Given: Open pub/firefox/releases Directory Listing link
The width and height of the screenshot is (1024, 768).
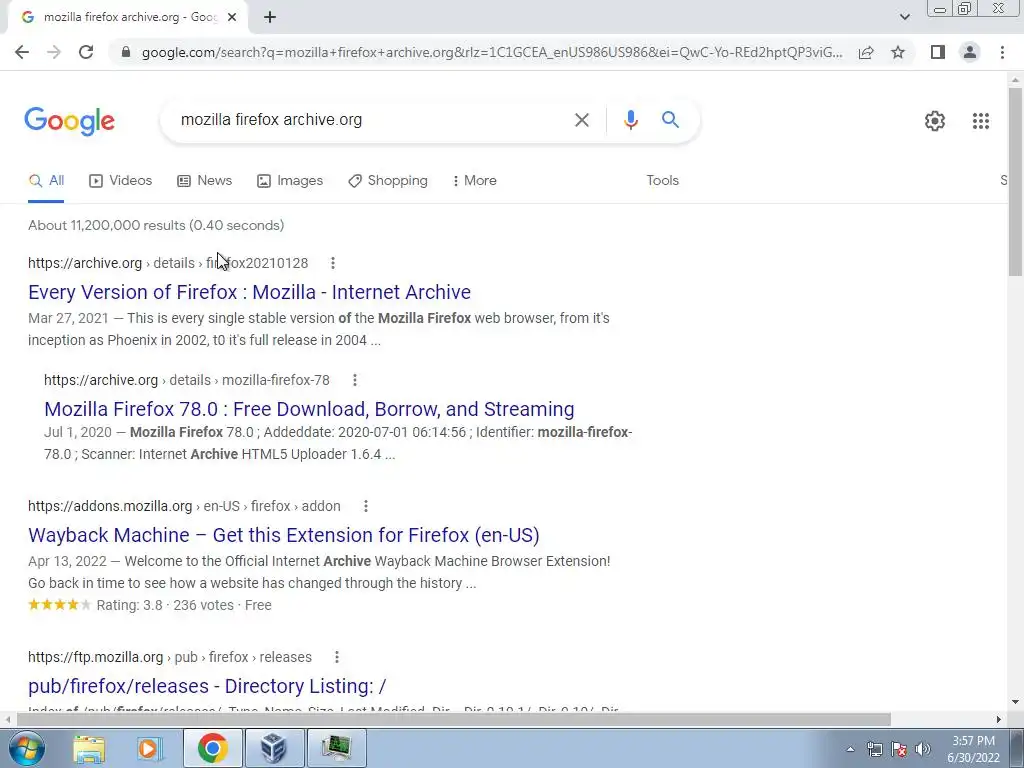Looking at the screenshot, I should (207, 686).
